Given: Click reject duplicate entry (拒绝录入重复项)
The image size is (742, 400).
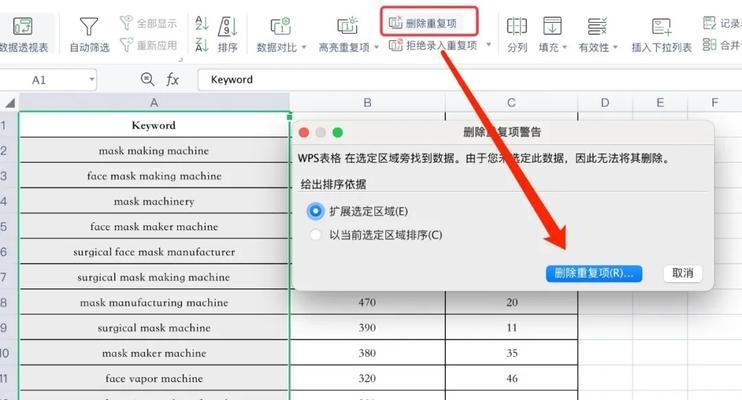Looking at the screenshot, I should [433, 45].
